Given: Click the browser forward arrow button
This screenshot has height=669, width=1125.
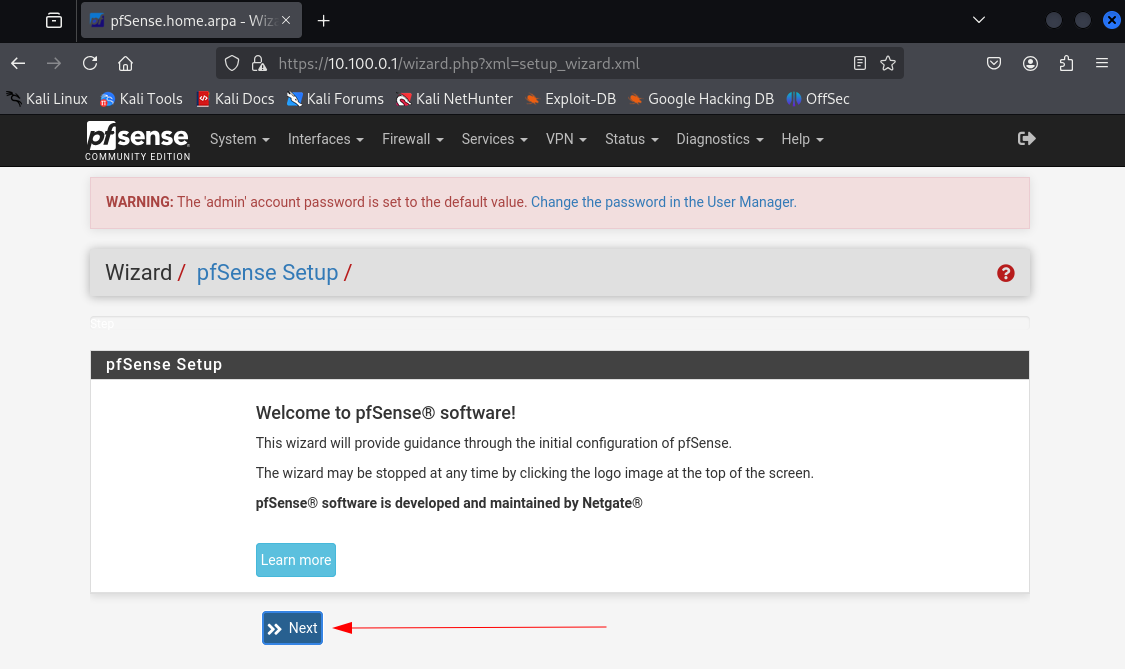Looking at the screenshot, I should coord(54,63).
